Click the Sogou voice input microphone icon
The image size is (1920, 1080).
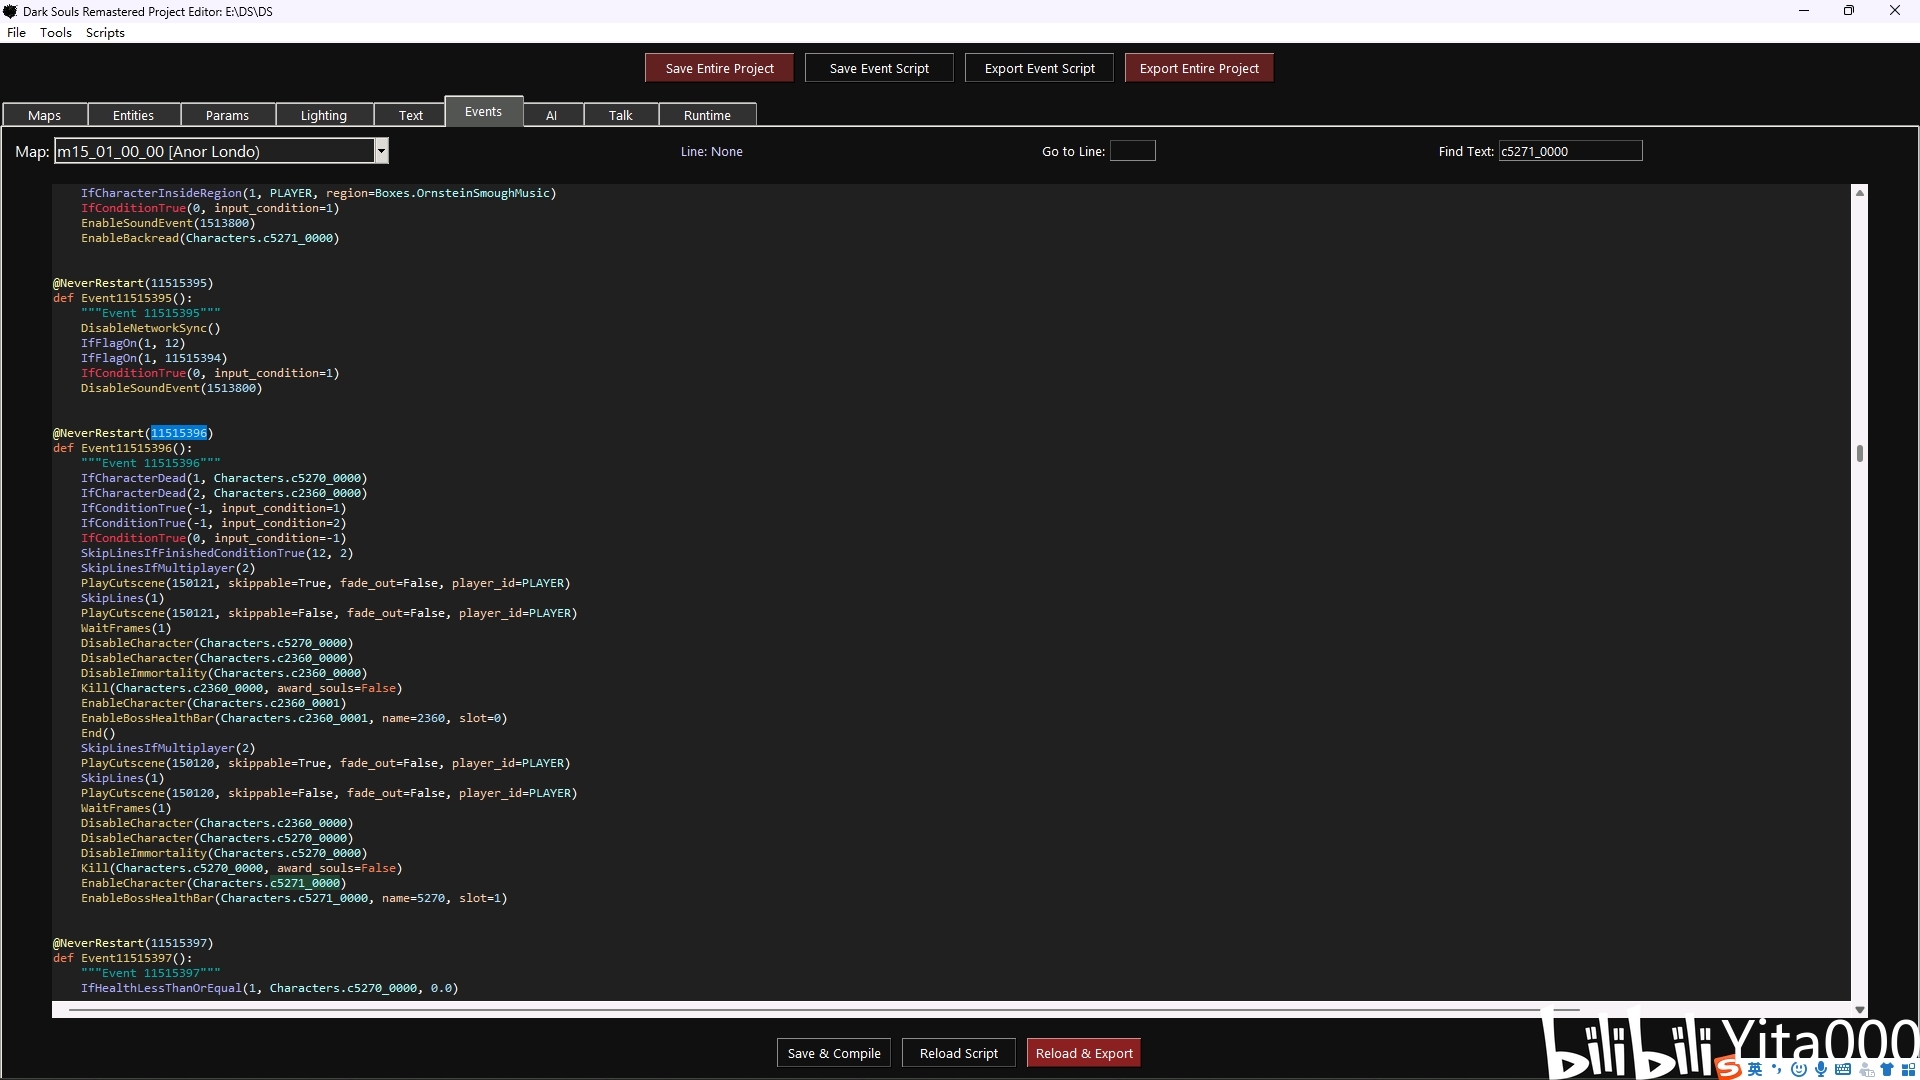pos(1821,1069)
